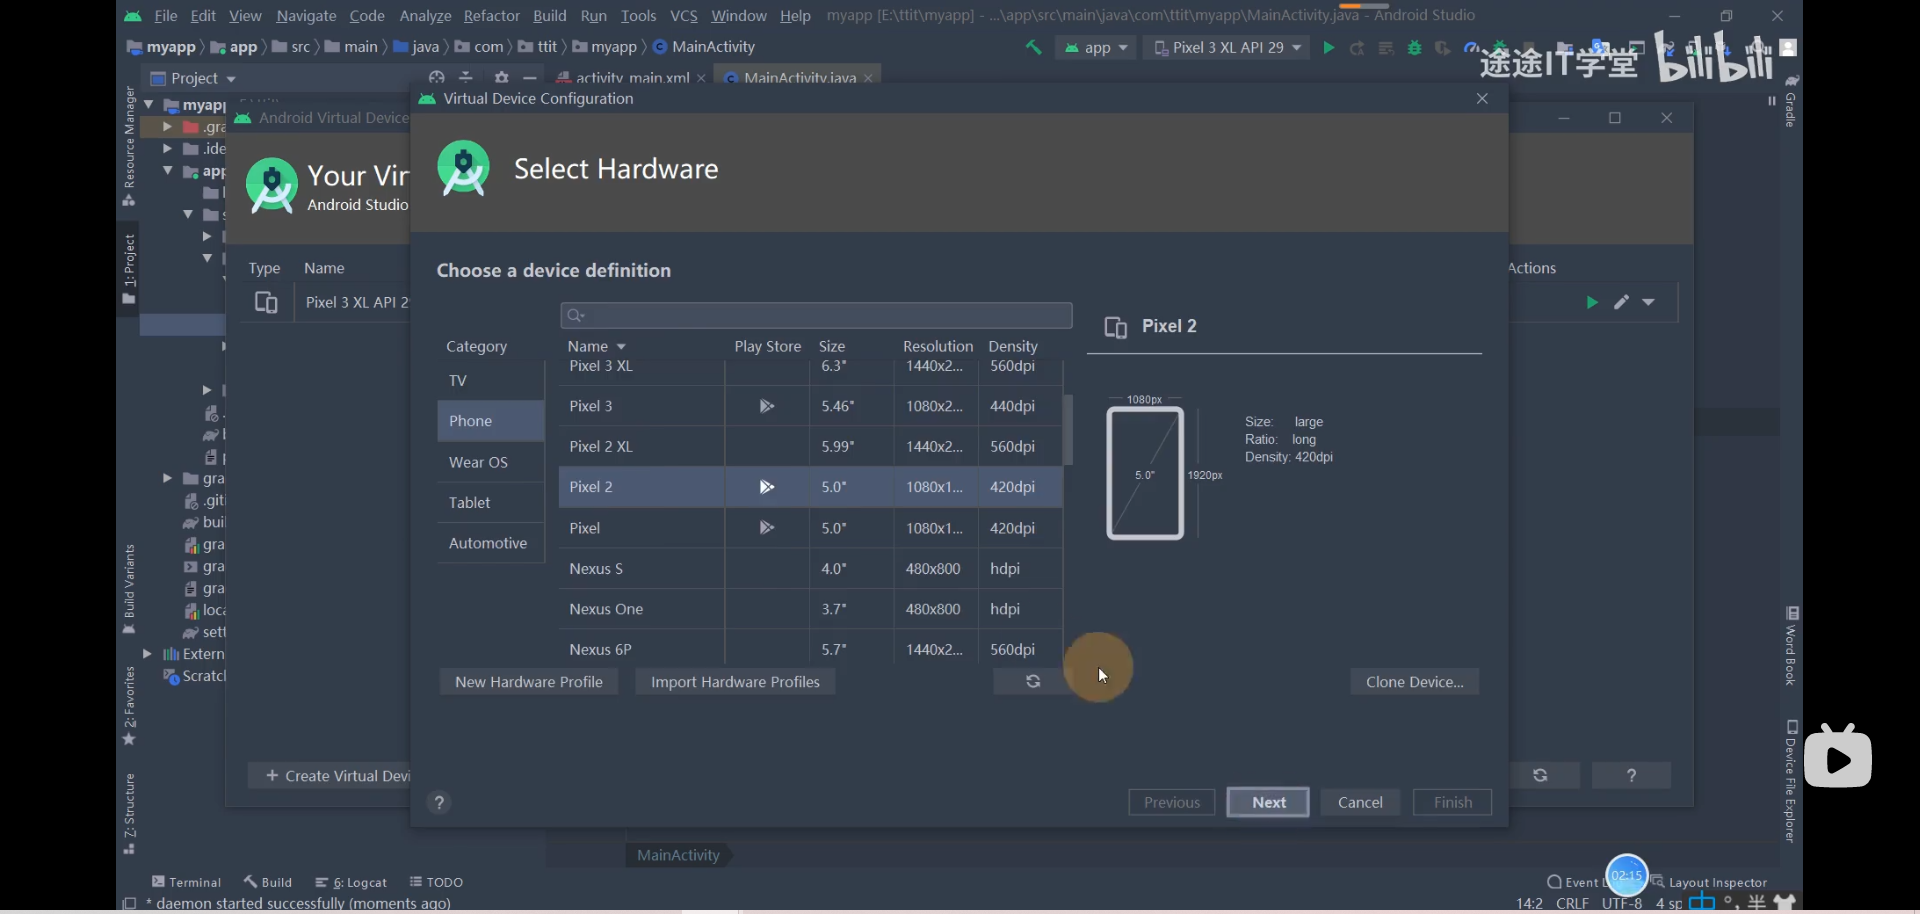Refresh the hardware device list
The width and height of the screenshot is (1920, 914).
[1032, 681]
